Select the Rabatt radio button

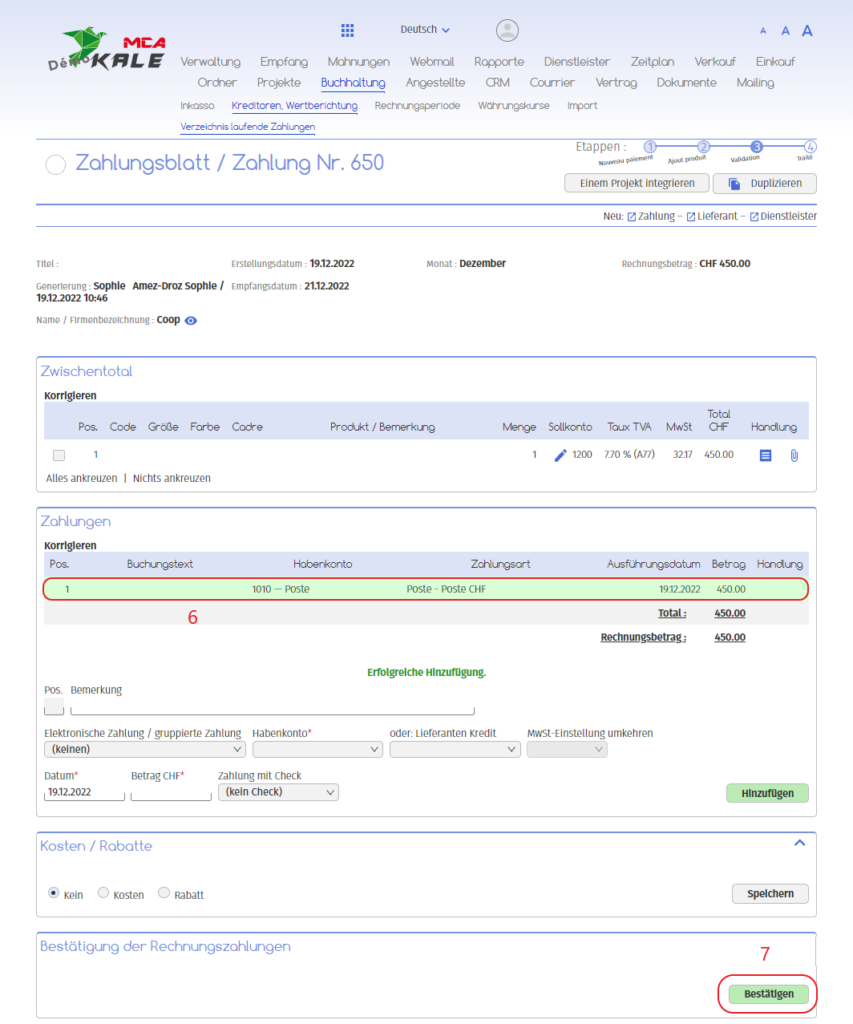(164, 893)
